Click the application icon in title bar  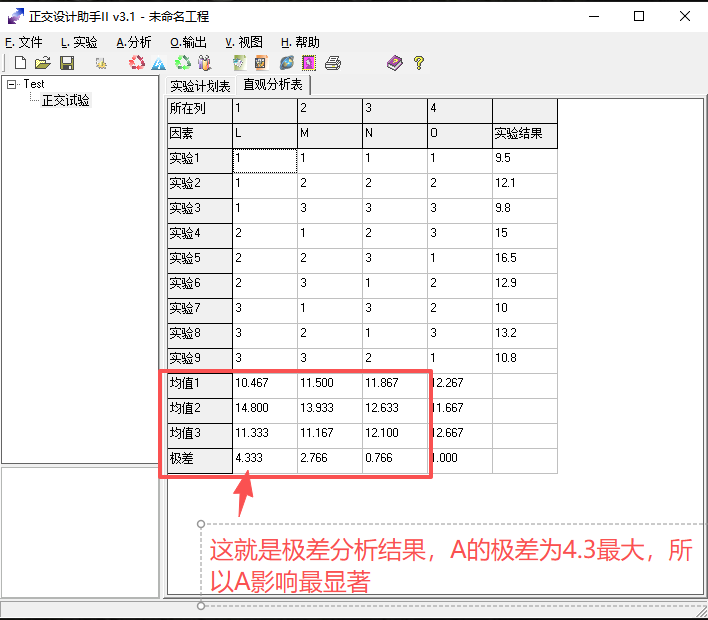(15, 17)
